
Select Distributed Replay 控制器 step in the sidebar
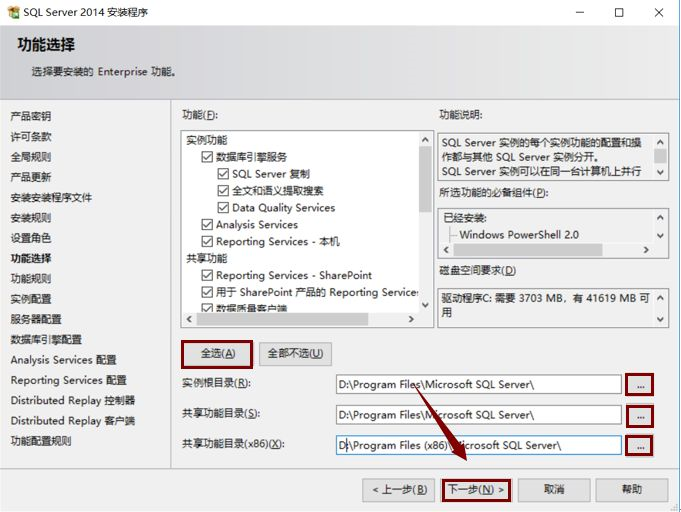click(73, 400)
